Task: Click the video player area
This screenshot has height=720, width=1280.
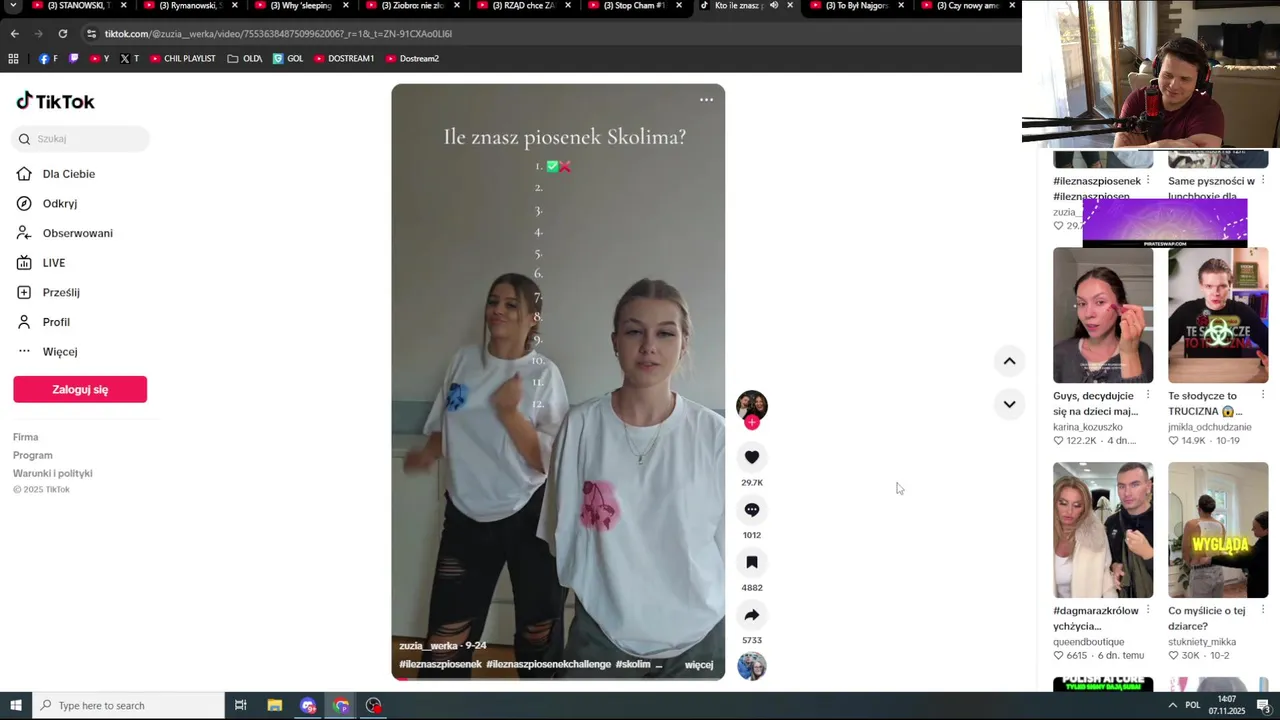Action: coord(558,381)
